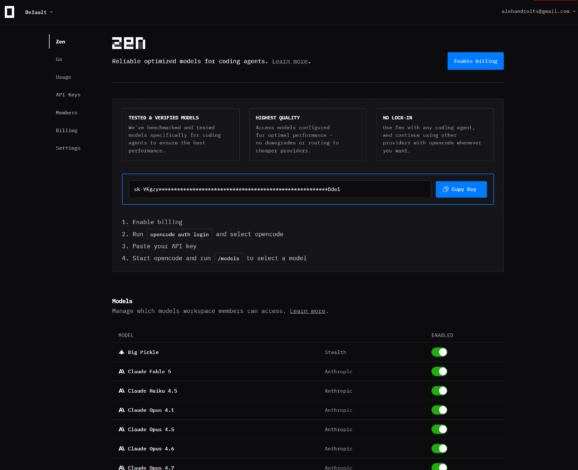Screen dimensions: 578x470
Task: Click the opencode logo icon
Action: coord(10,12)
